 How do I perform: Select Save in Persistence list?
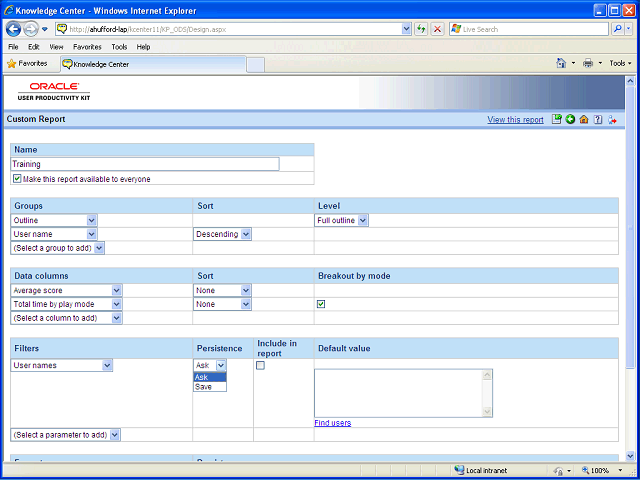210,387
